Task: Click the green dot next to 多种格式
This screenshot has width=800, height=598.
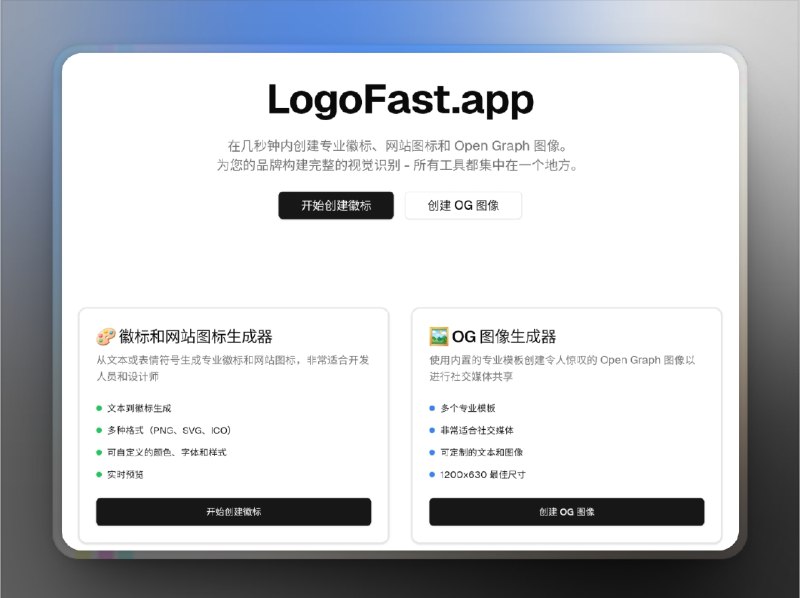Action: click(100, 431)
